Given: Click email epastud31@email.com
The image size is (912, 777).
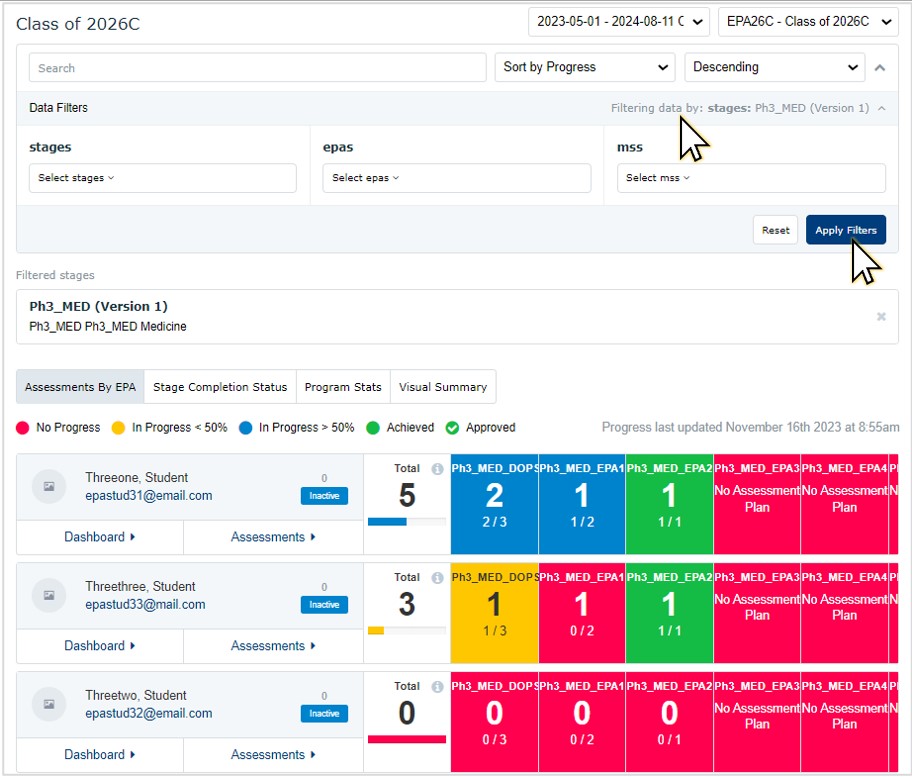Looking at the screenshot, I should (x=149, y=496).
